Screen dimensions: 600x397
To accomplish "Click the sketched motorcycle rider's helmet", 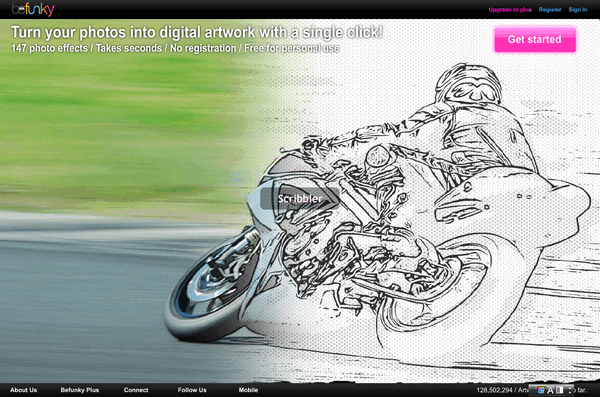I will pos(469,85).
